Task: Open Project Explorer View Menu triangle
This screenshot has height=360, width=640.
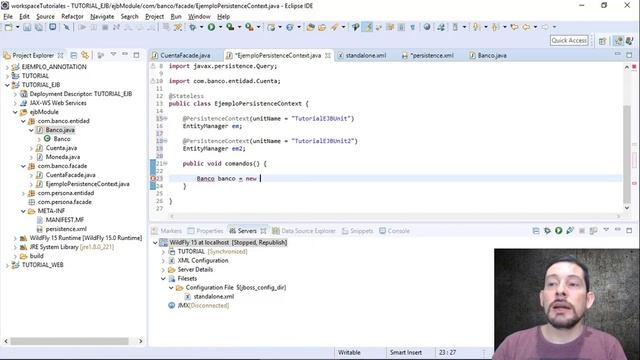Action: coord(113,54)
